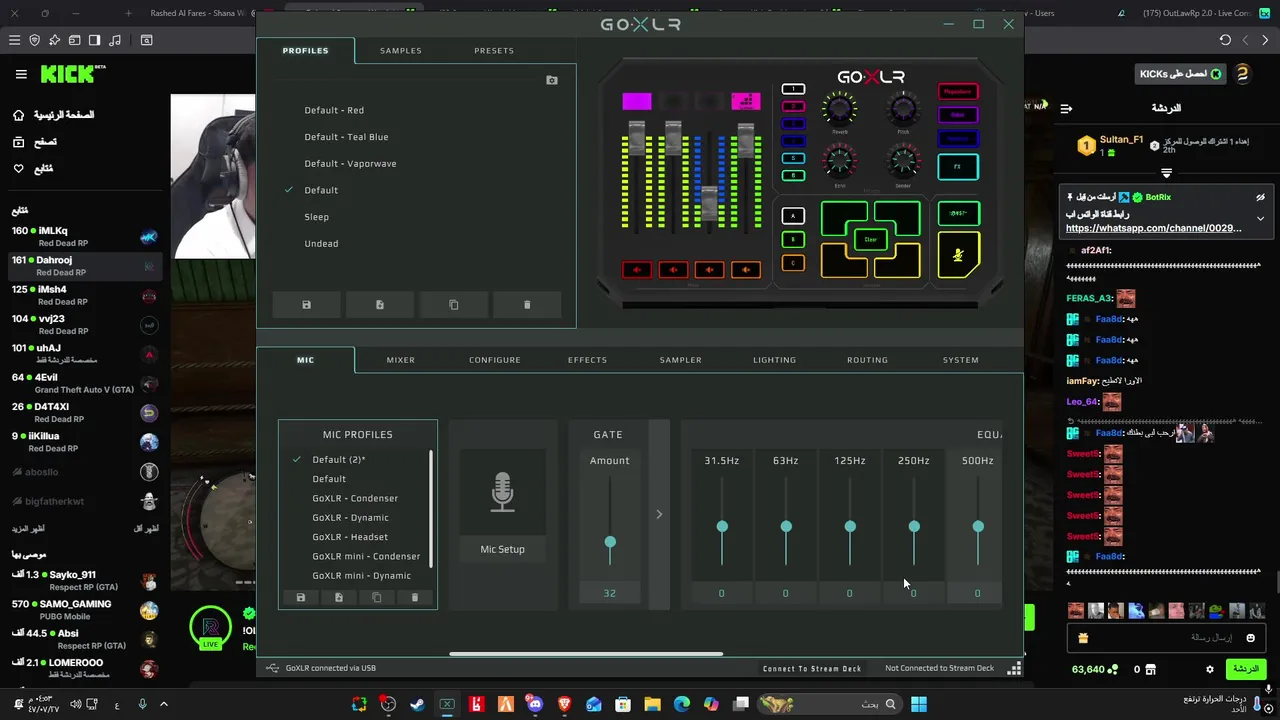Click the Gate Amount slider handle
The height and width of the screenshot is (720, 1280).
[610, 542]
